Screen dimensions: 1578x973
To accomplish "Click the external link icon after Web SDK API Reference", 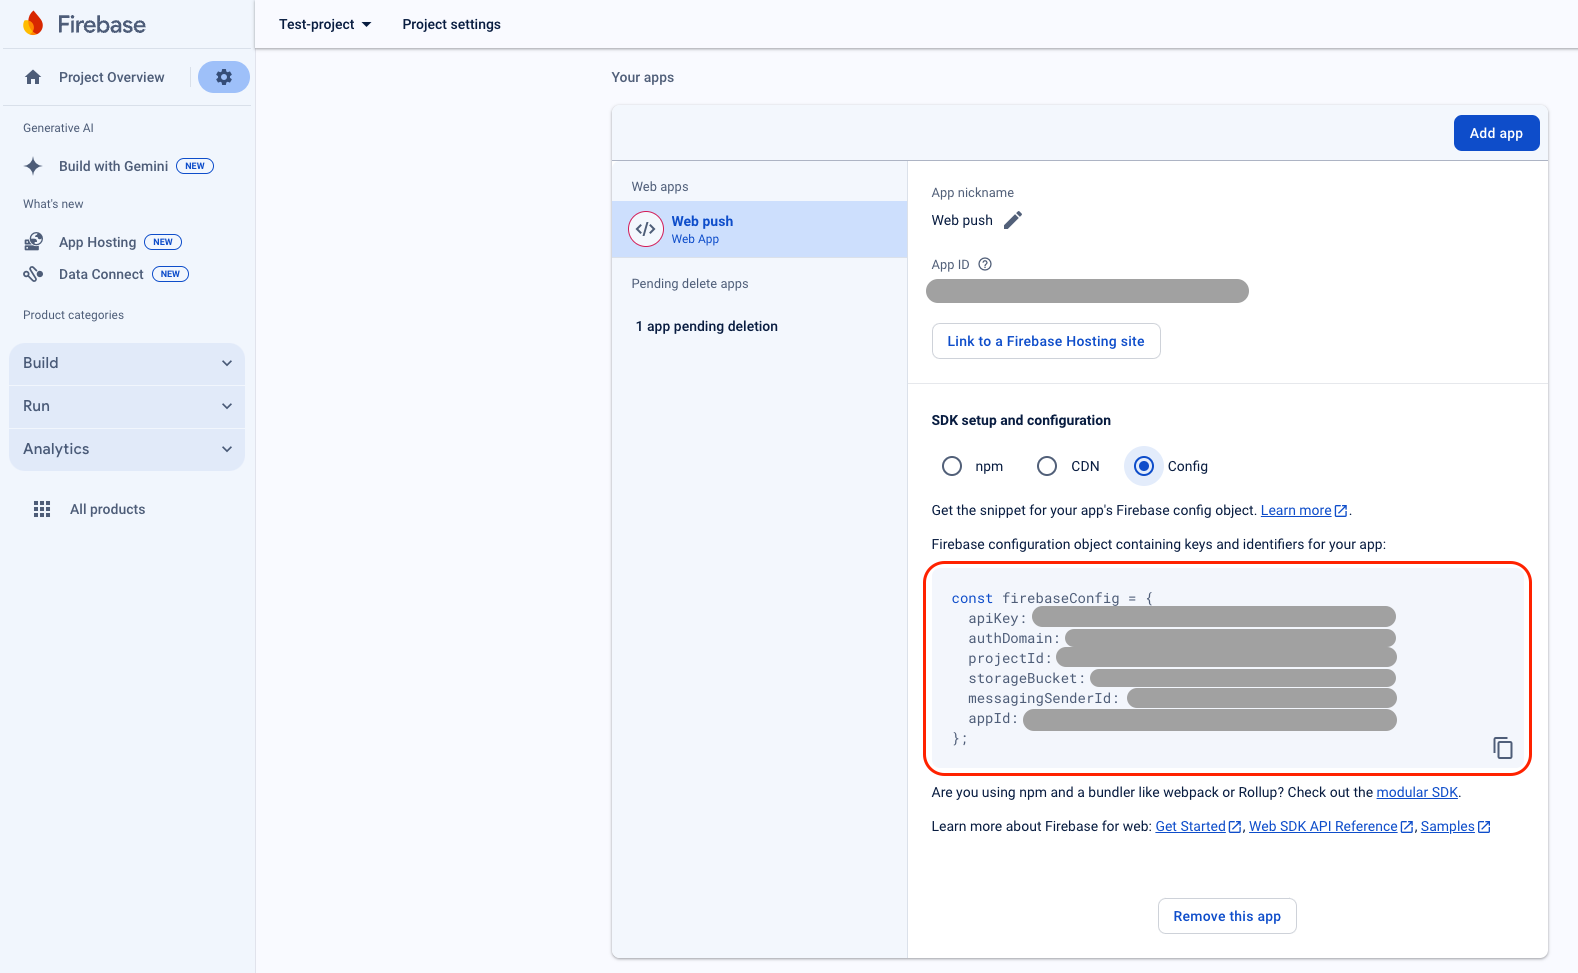I will [x=1407, y=826].
